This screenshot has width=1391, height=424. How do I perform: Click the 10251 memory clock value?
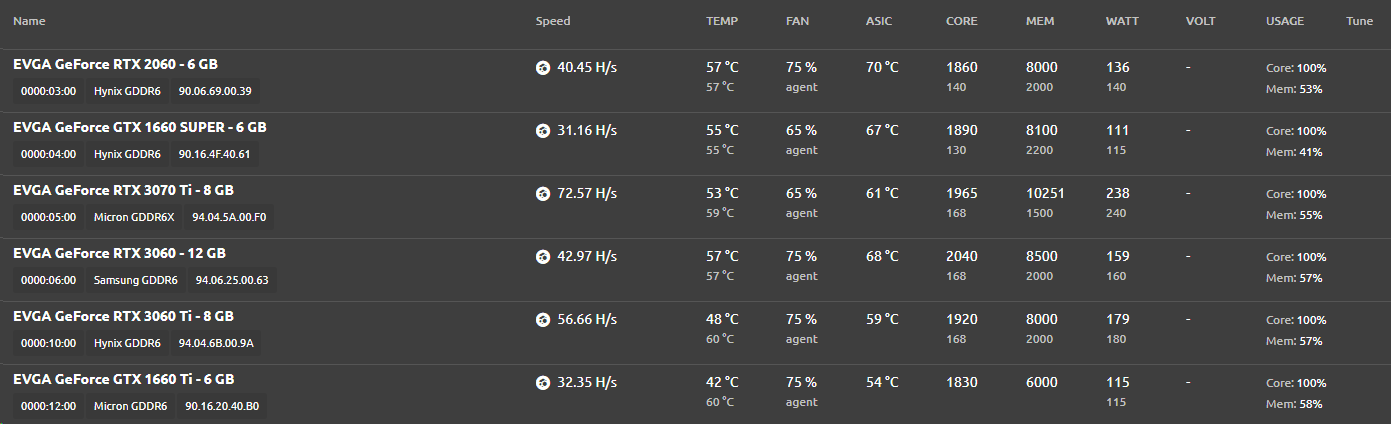point(1045,194)
